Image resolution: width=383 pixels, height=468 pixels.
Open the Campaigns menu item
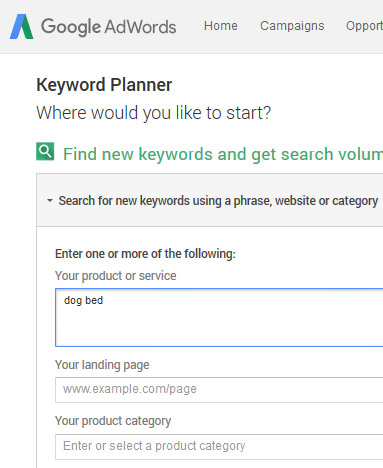(292, 26)
